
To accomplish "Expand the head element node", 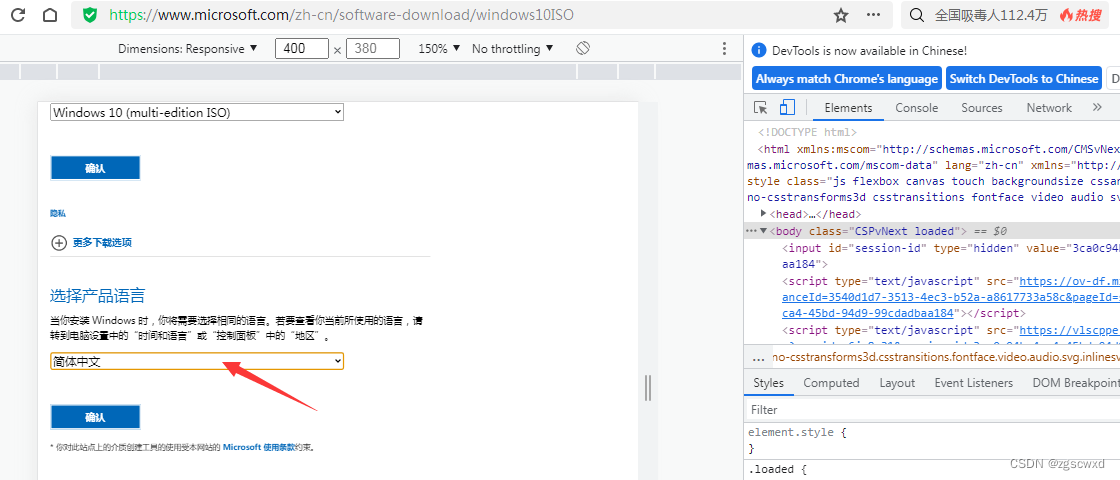I will click(x=764, y=214).
